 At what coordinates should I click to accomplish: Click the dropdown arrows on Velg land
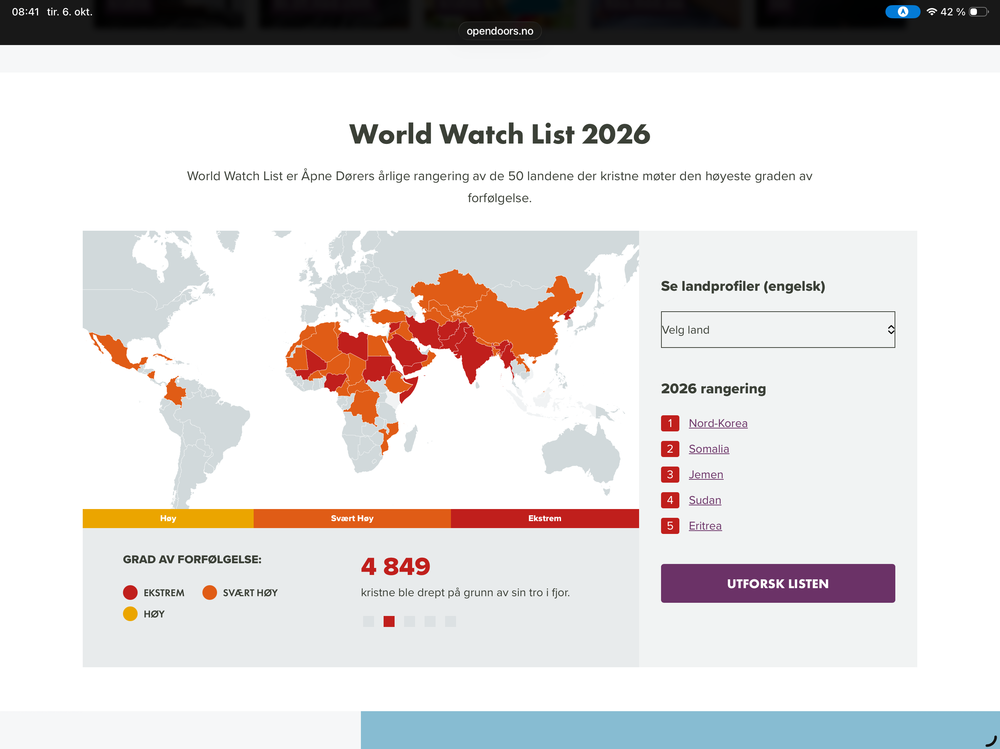890,329
